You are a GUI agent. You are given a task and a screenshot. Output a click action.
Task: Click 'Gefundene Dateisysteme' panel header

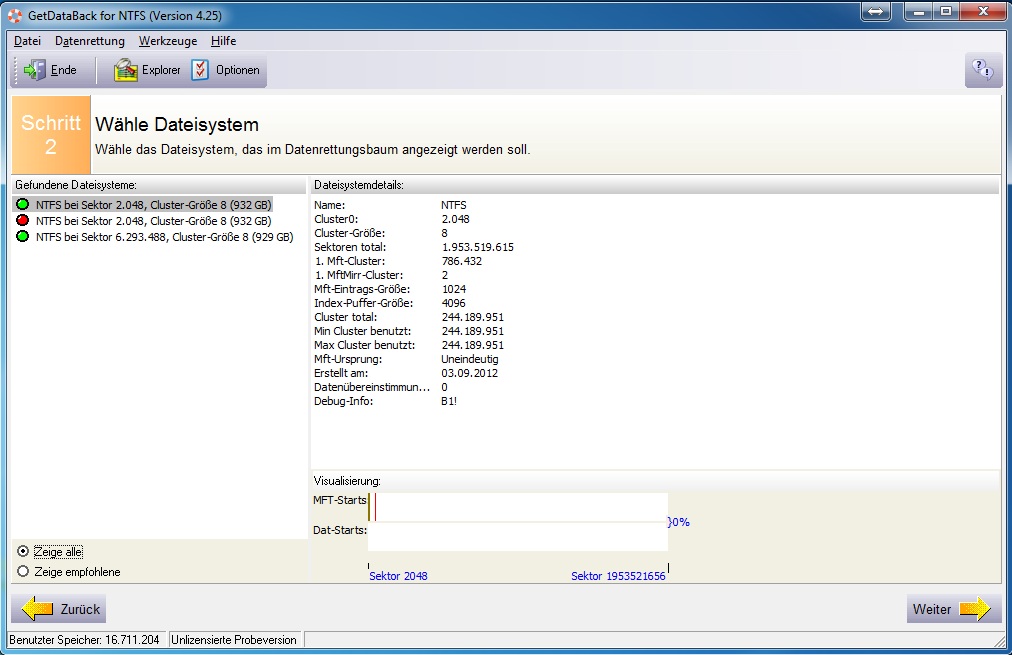[x=159, y=185]
